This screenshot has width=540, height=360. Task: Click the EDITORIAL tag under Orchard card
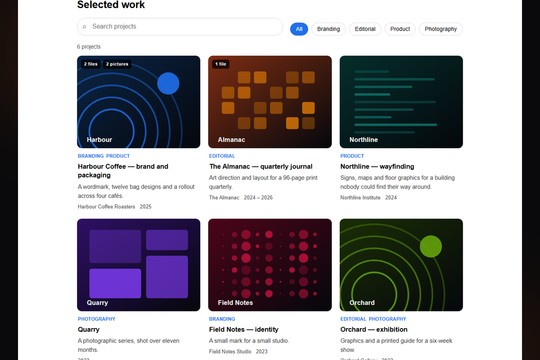(x=353, y=319)
